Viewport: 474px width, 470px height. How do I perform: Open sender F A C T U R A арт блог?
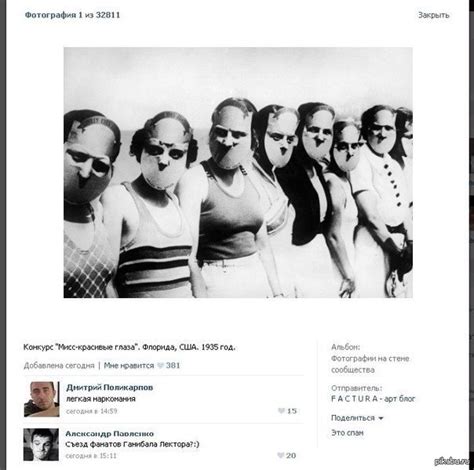[x=373, y=399]
